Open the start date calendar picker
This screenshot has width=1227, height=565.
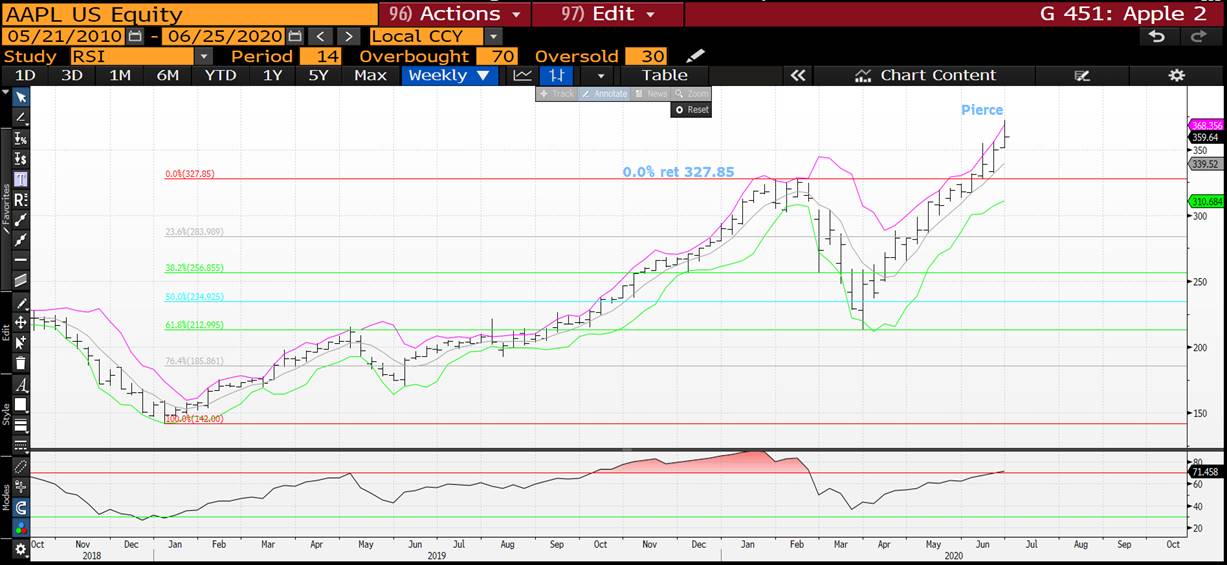coord(135,36)
